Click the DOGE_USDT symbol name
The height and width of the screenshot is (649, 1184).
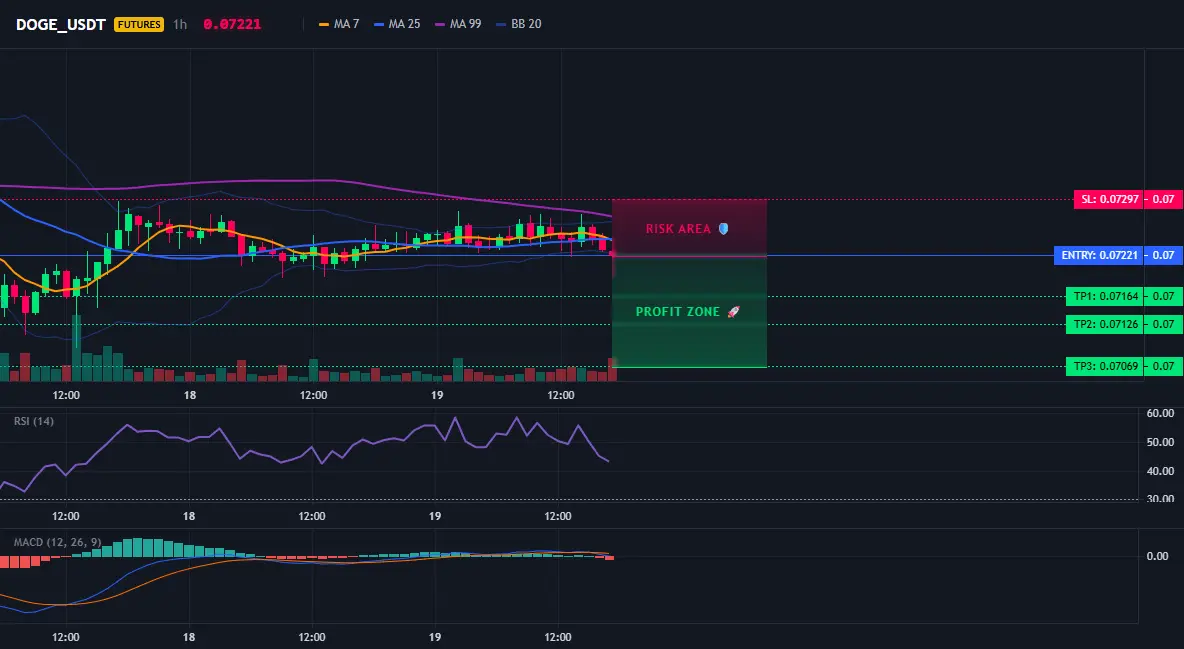(x=60, y=24)
